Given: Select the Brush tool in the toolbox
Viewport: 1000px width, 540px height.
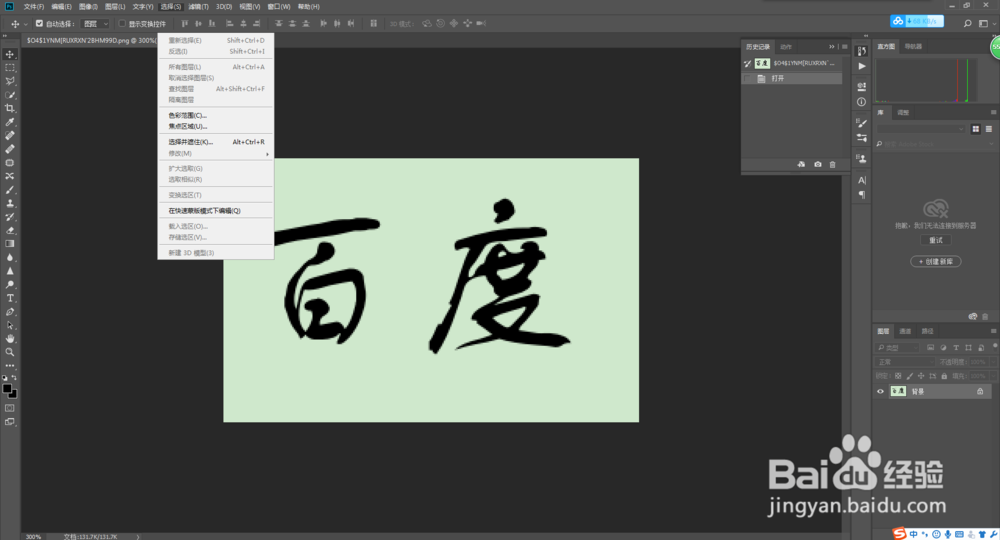Looking at the screenshot, I should click(x=10, y=189).
